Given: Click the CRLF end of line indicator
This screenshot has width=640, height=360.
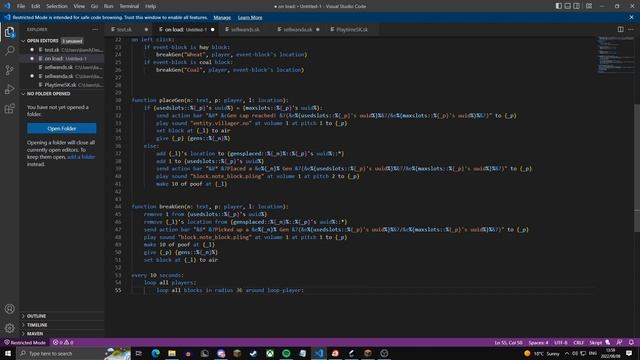Looking at the screenshot, I should [x=578, y=342].
